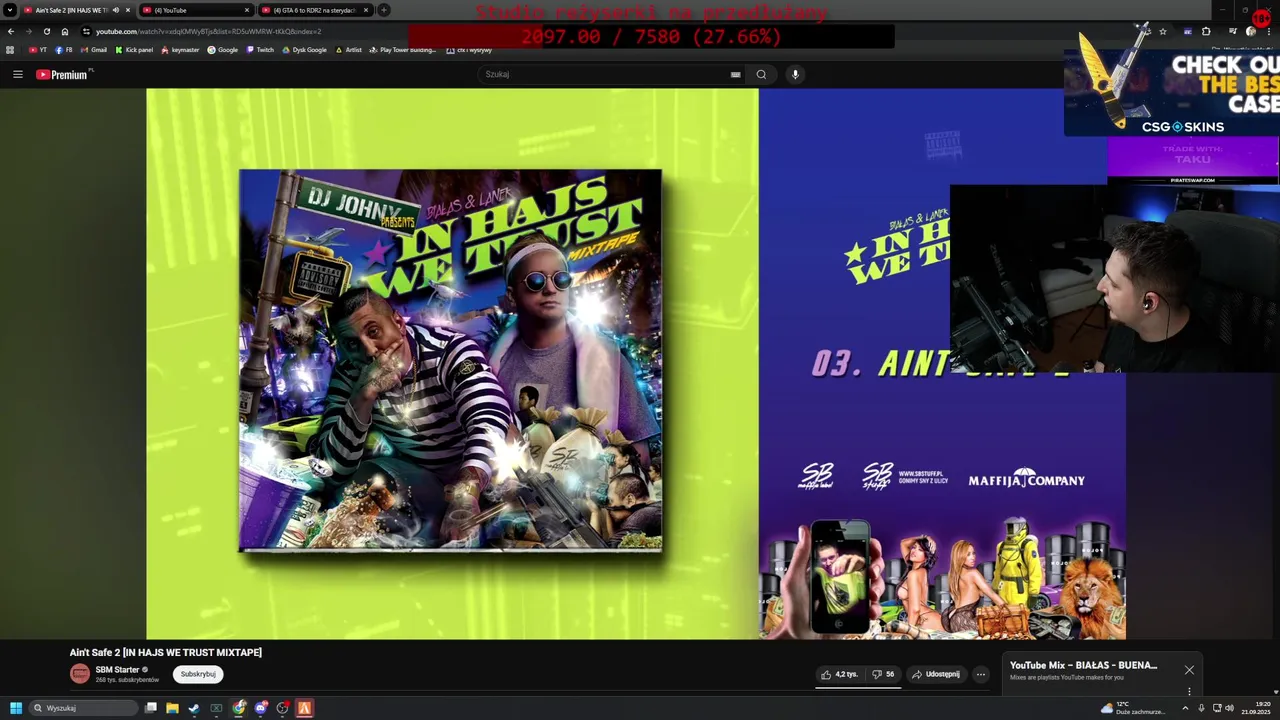Viewport: 1280px width, 720px height.
Task: Open the Kick panel bookmark
Action: click(134, 50)
